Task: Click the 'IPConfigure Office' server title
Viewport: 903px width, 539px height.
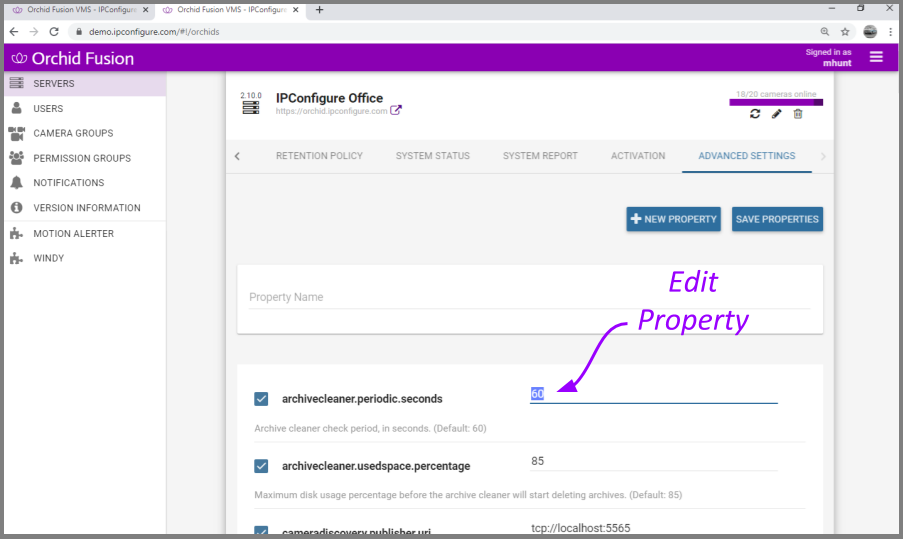Action: tap(329, 98)
